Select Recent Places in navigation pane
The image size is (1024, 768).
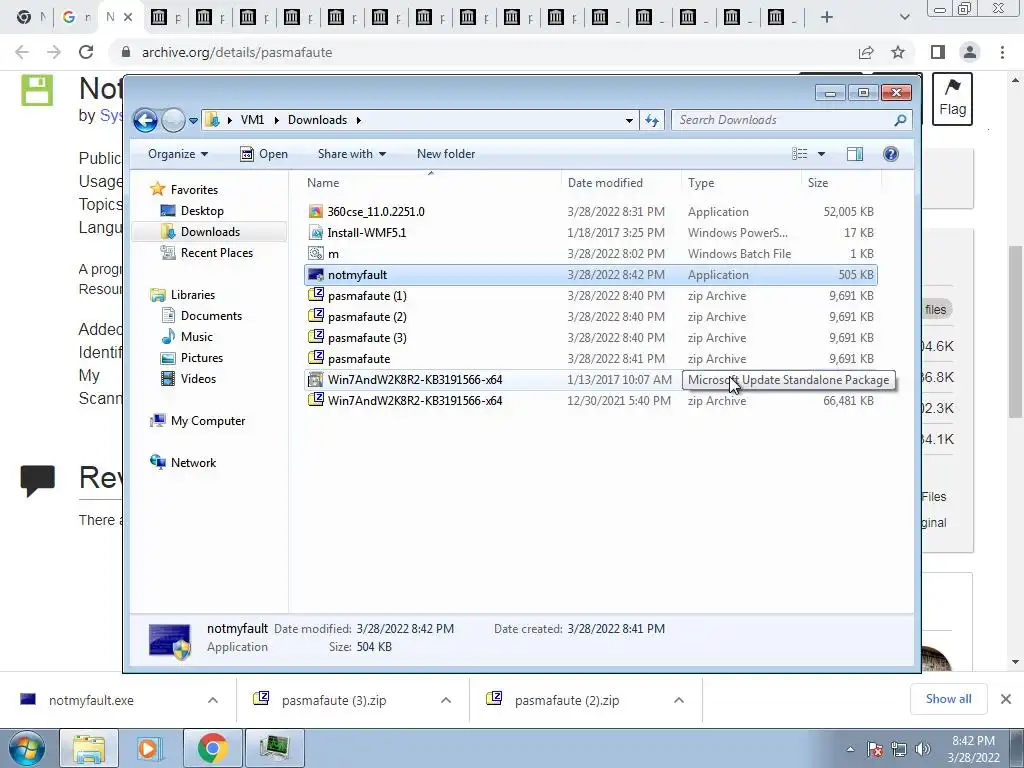click(216, 253)
